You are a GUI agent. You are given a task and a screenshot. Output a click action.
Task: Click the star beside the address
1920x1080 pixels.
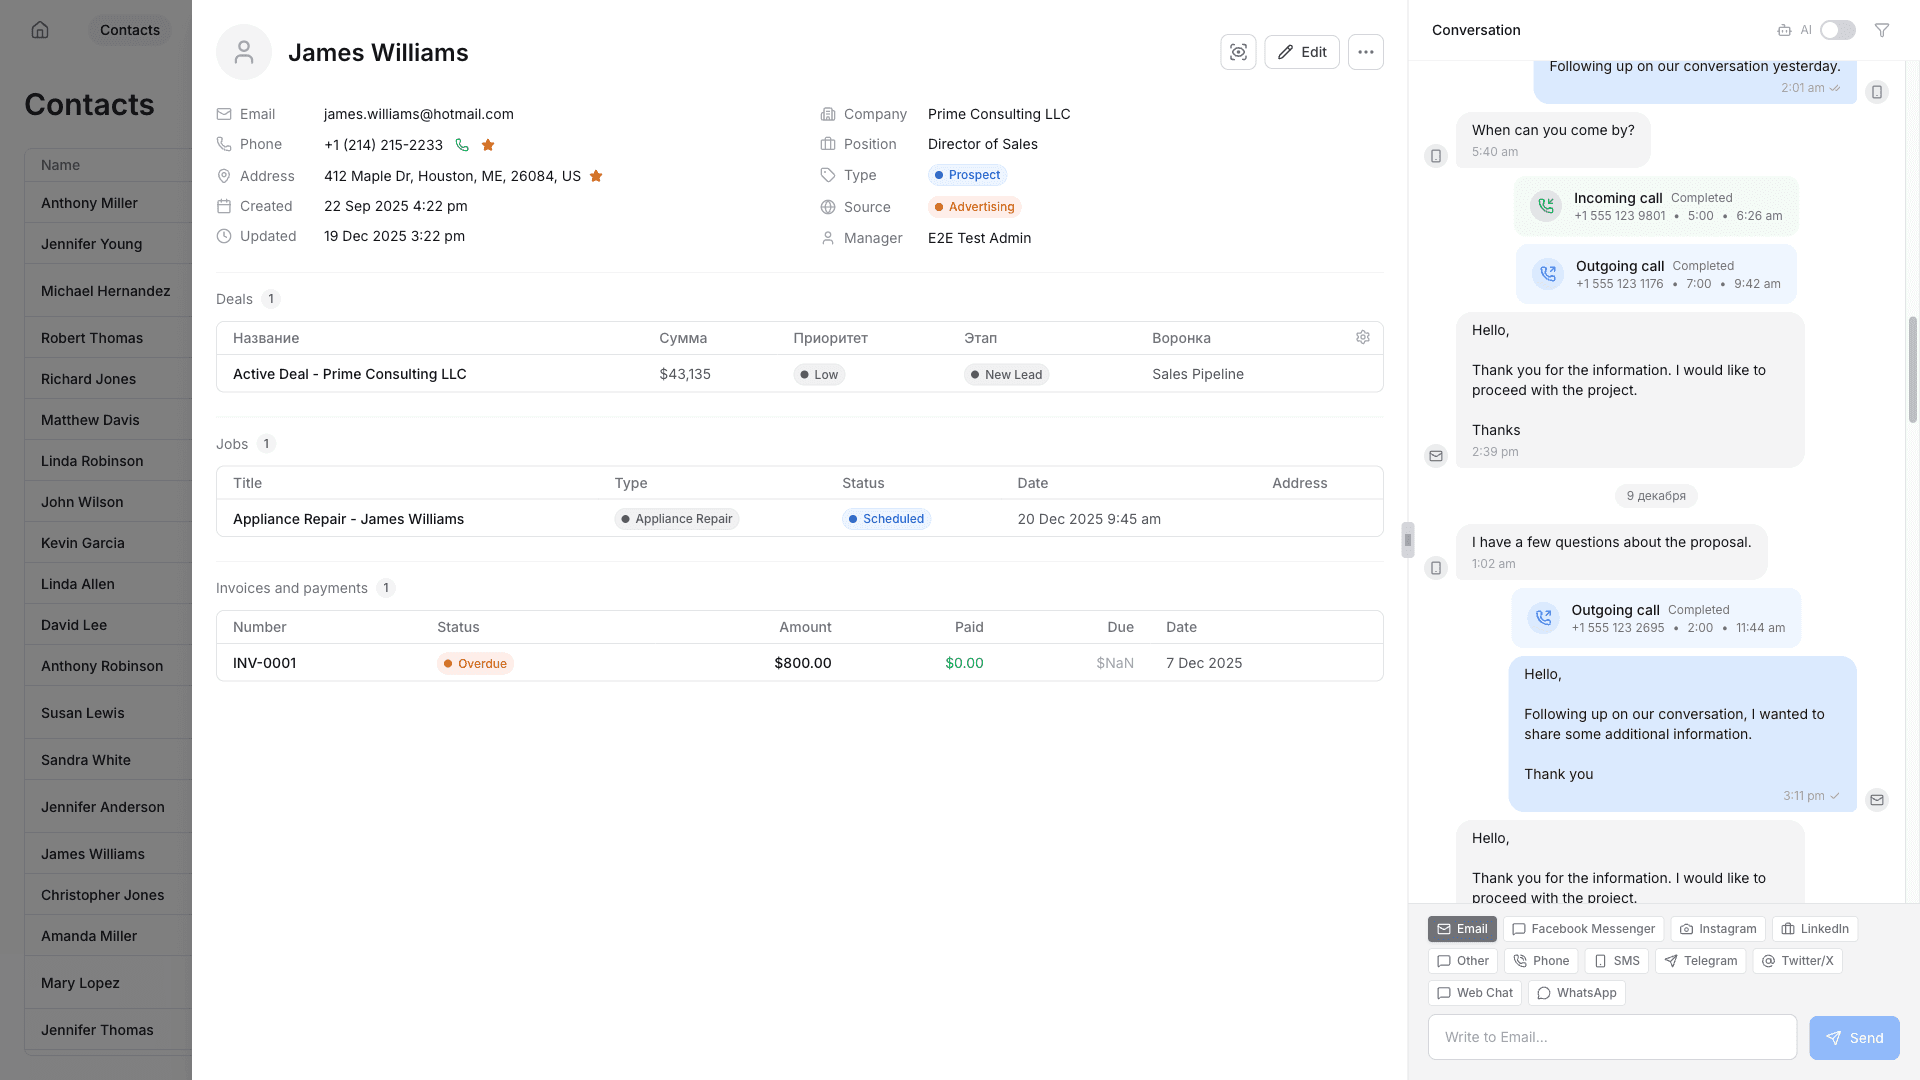pyautogui.click(x=596, y=176)
